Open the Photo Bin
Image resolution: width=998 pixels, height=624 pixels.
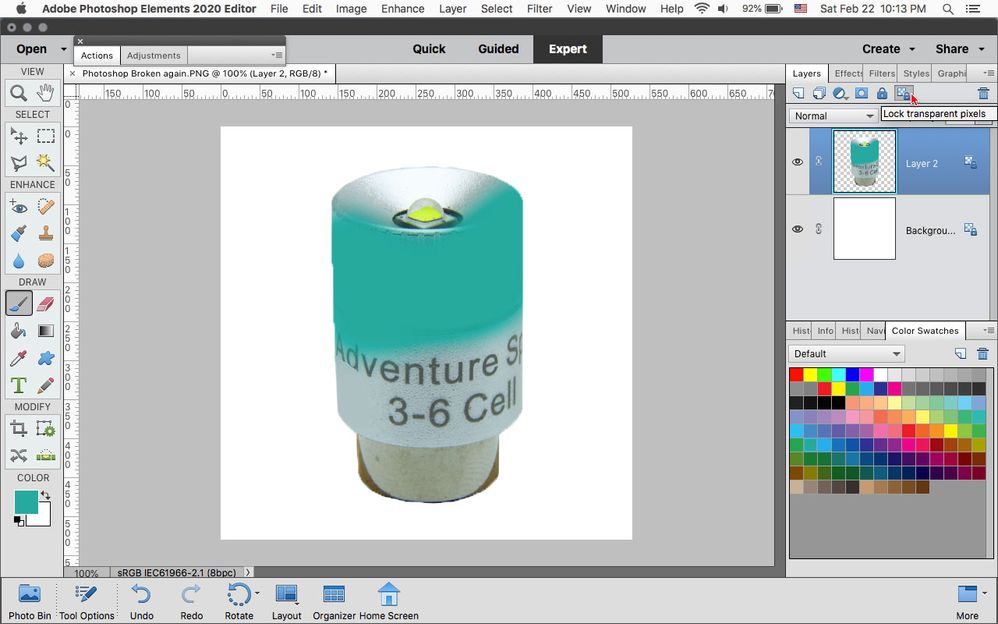pyautogui.click(x=29, y=602)
